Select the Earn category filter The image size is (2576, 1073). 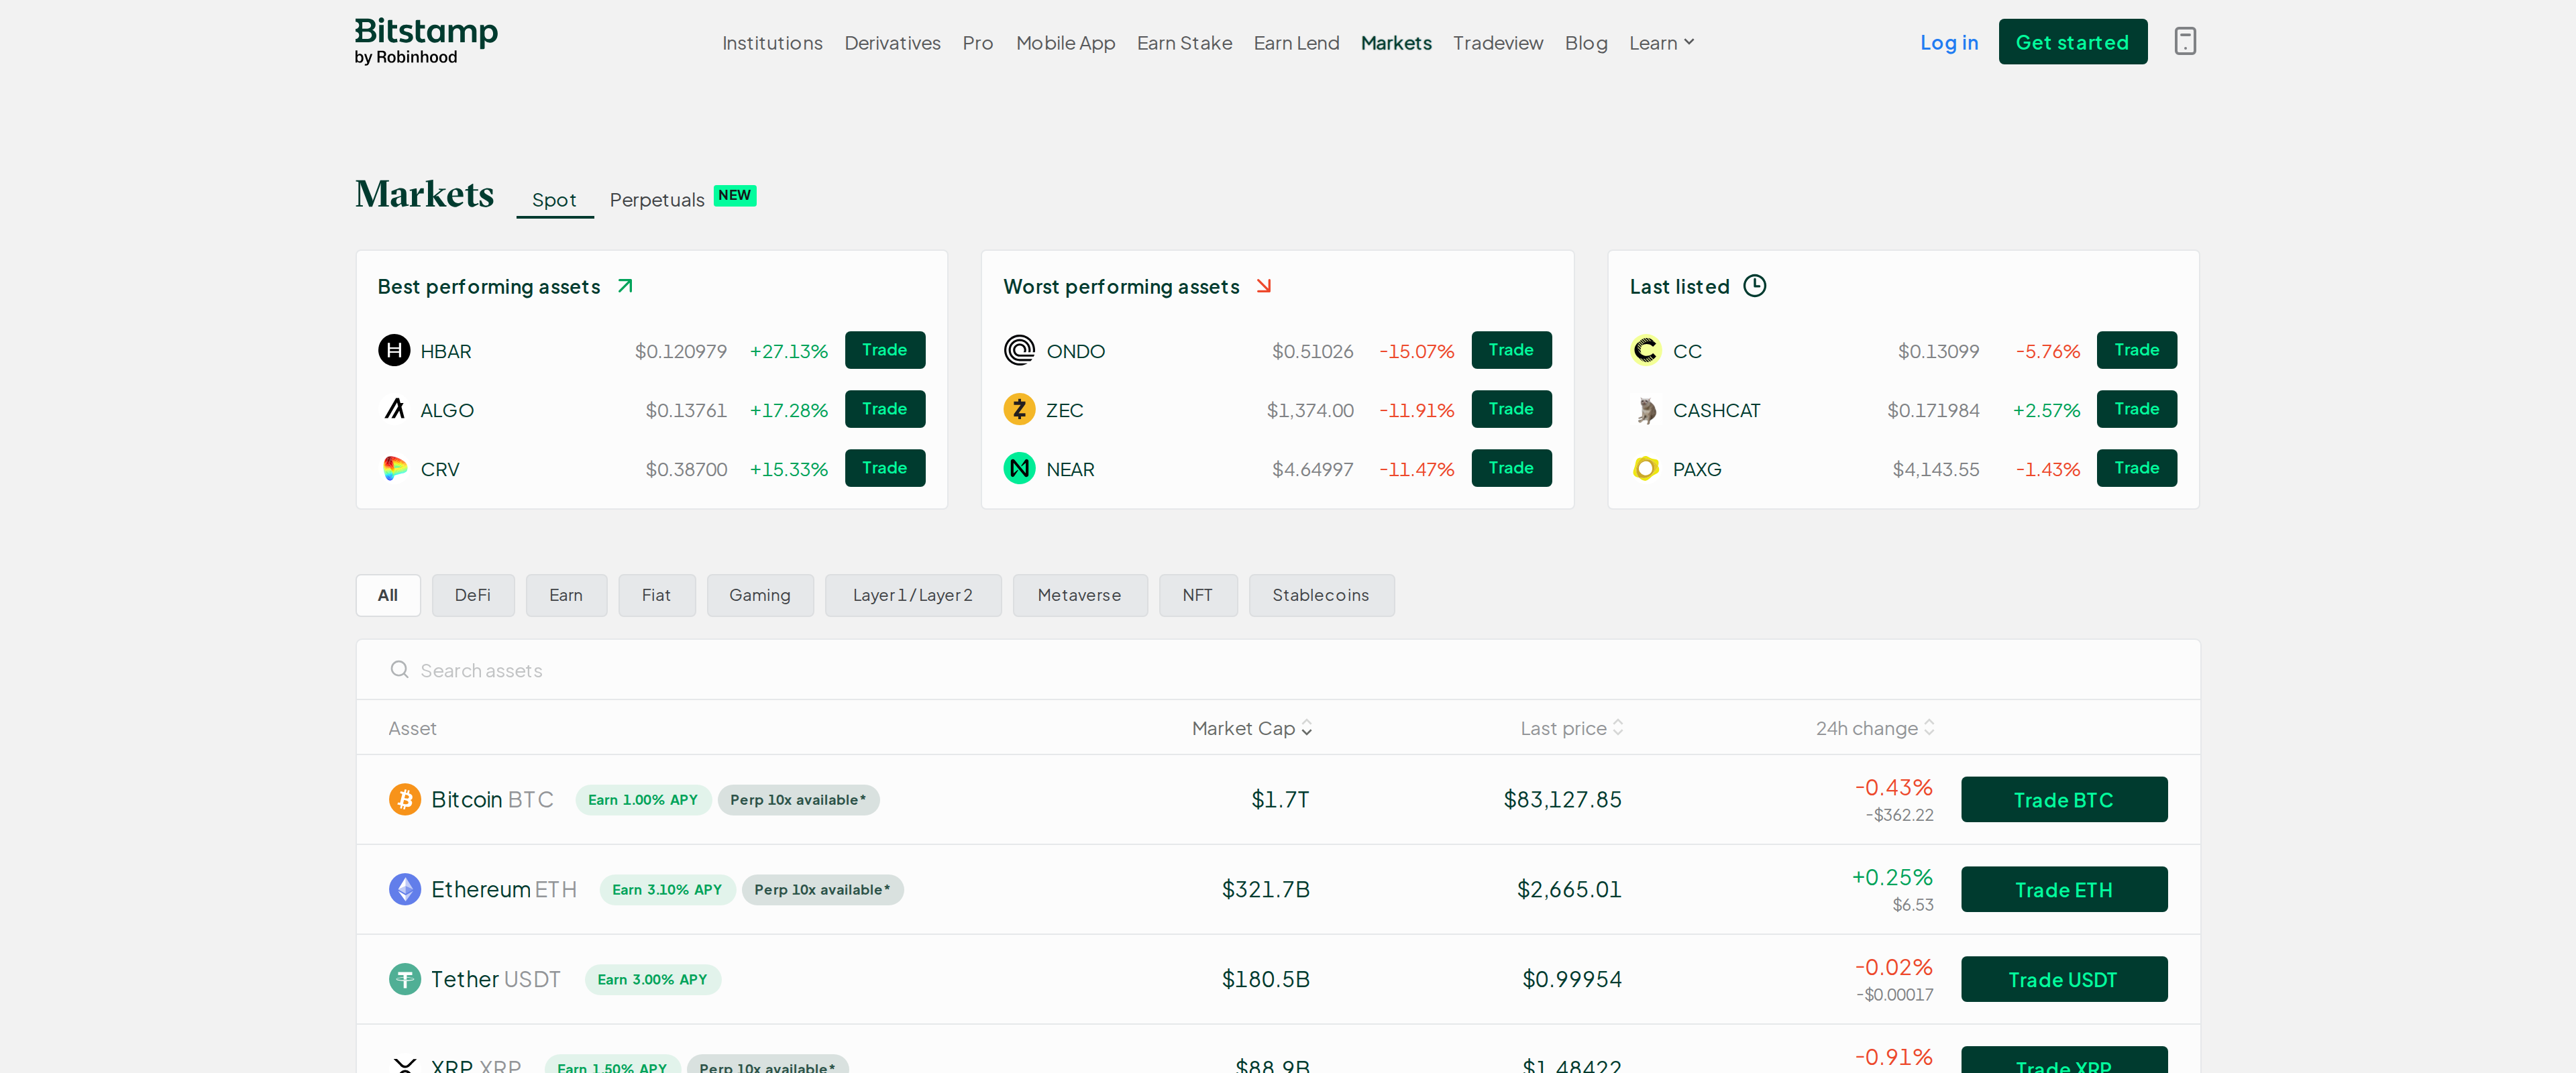[x=566, y=595]
